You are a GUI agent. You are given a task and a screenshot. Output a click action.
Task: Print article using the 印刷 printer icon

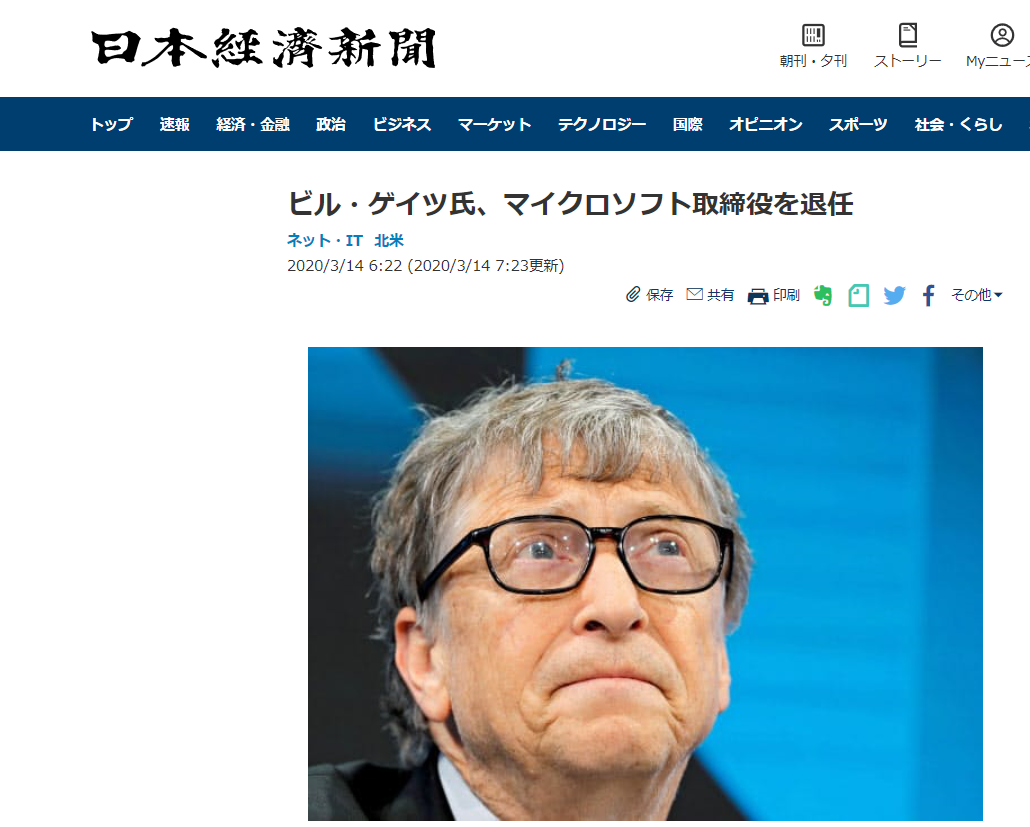click(758, 296)
